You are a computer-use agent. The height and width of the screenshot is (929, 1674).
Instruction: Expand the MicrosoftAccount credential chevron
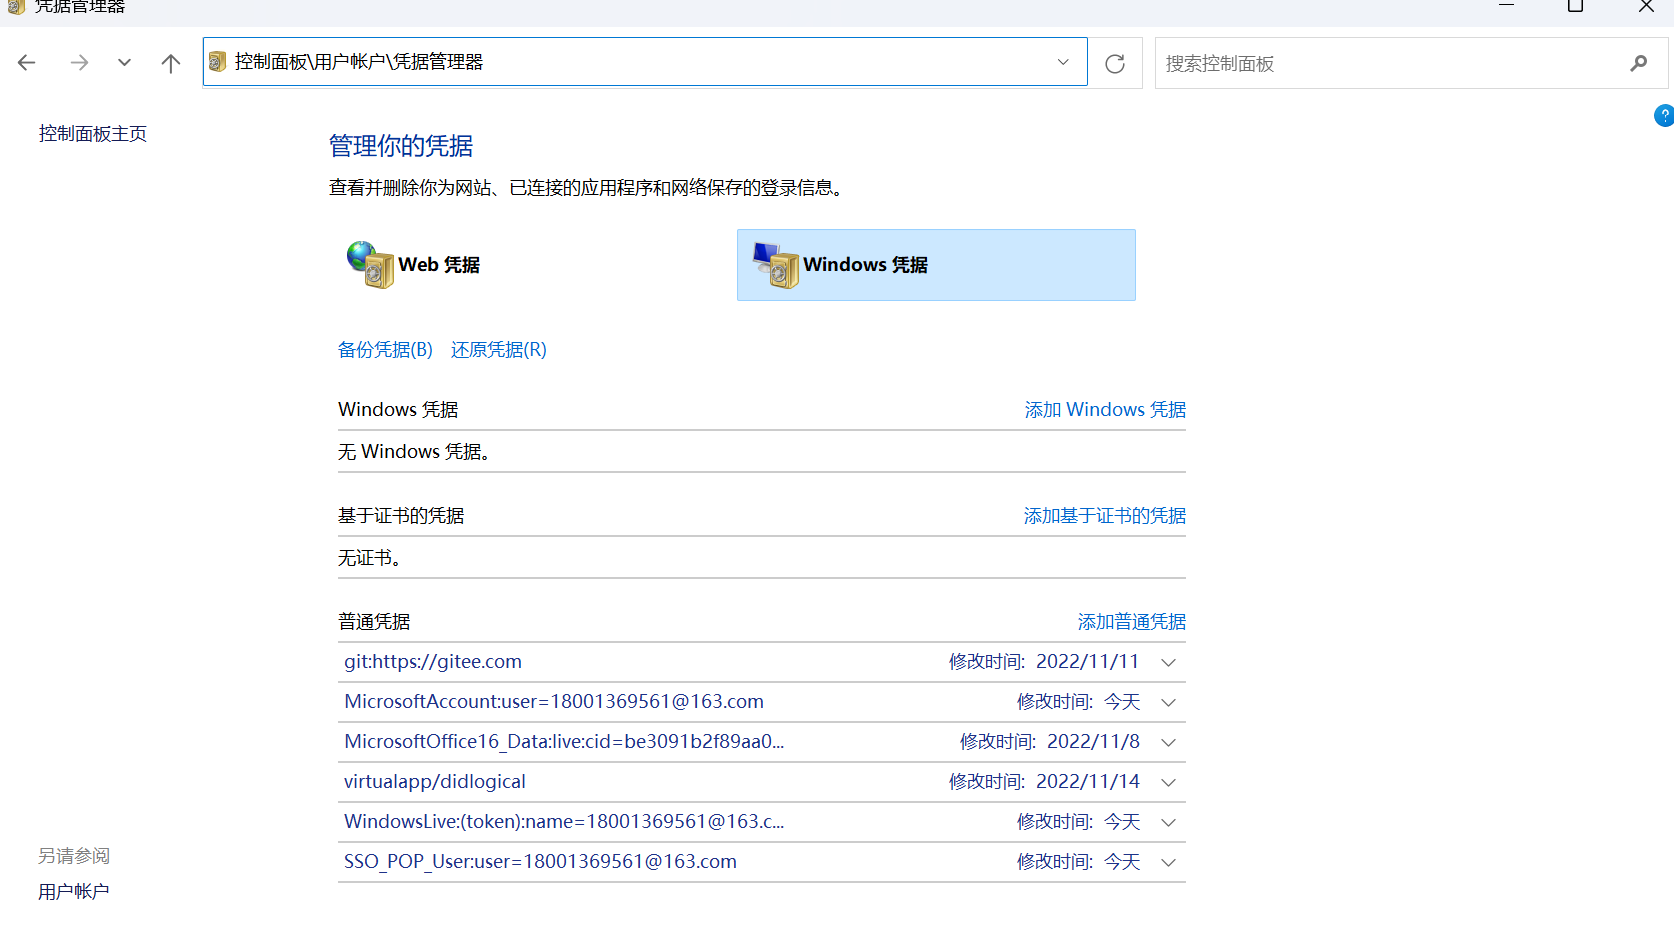coord(1168,703)
